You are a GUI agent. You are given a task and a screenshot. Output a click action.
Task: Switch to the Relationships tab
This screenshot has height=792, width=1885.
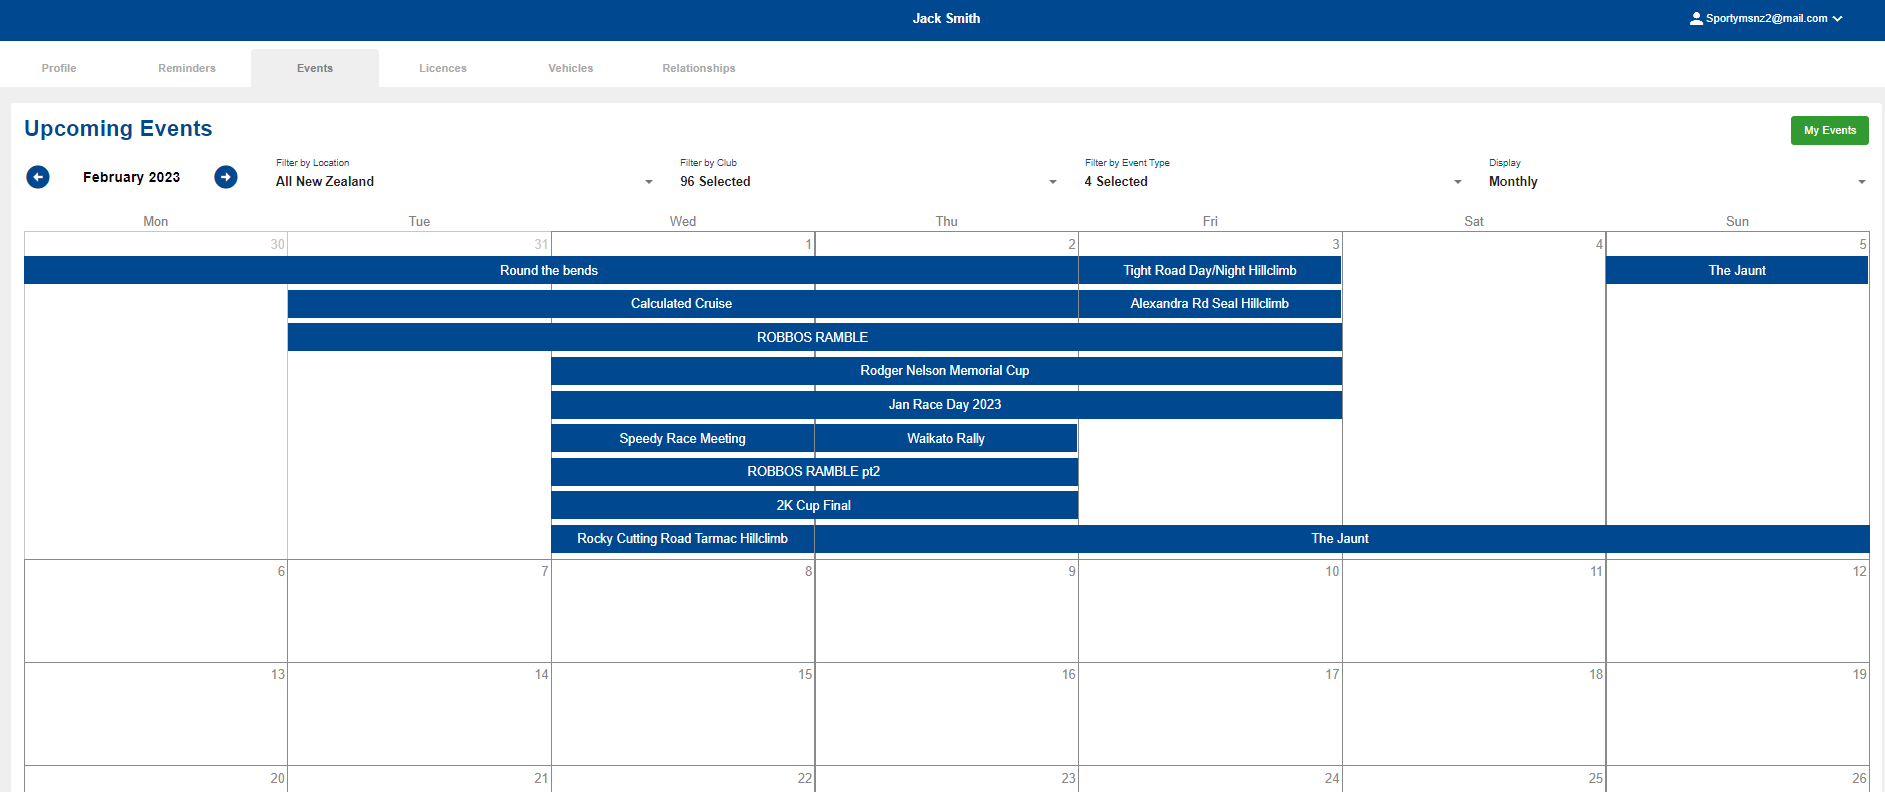click(x=699, y=68)
